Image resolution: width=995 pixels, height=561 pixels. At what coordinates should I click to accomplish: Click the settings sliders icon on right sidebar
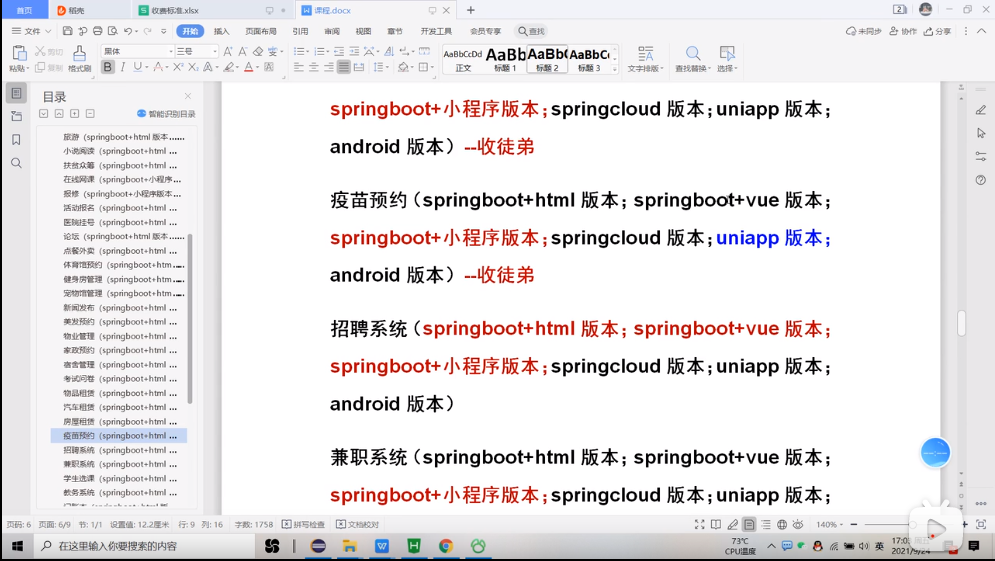coord(980,156)
